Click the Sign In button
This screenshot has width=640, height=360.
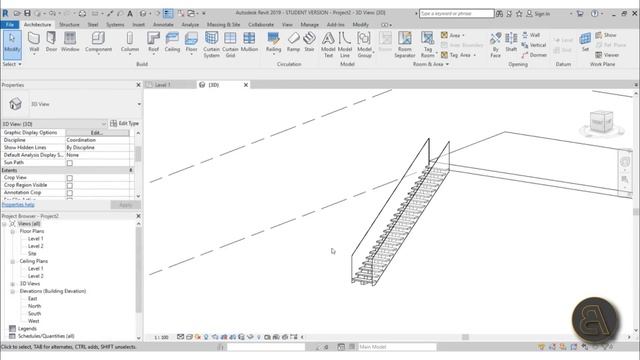click(x=538, y=13)
